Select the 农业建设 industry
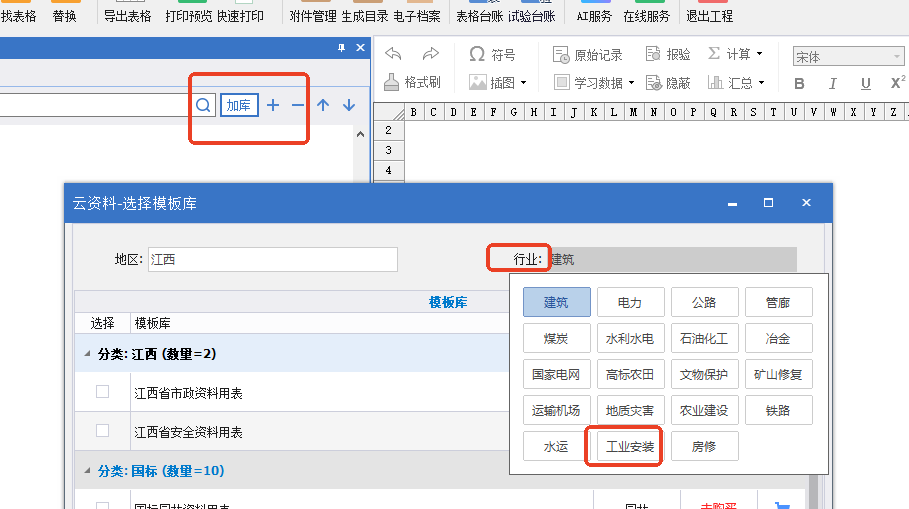Screen dimensions: 909x509 click(x=704, y=410)
